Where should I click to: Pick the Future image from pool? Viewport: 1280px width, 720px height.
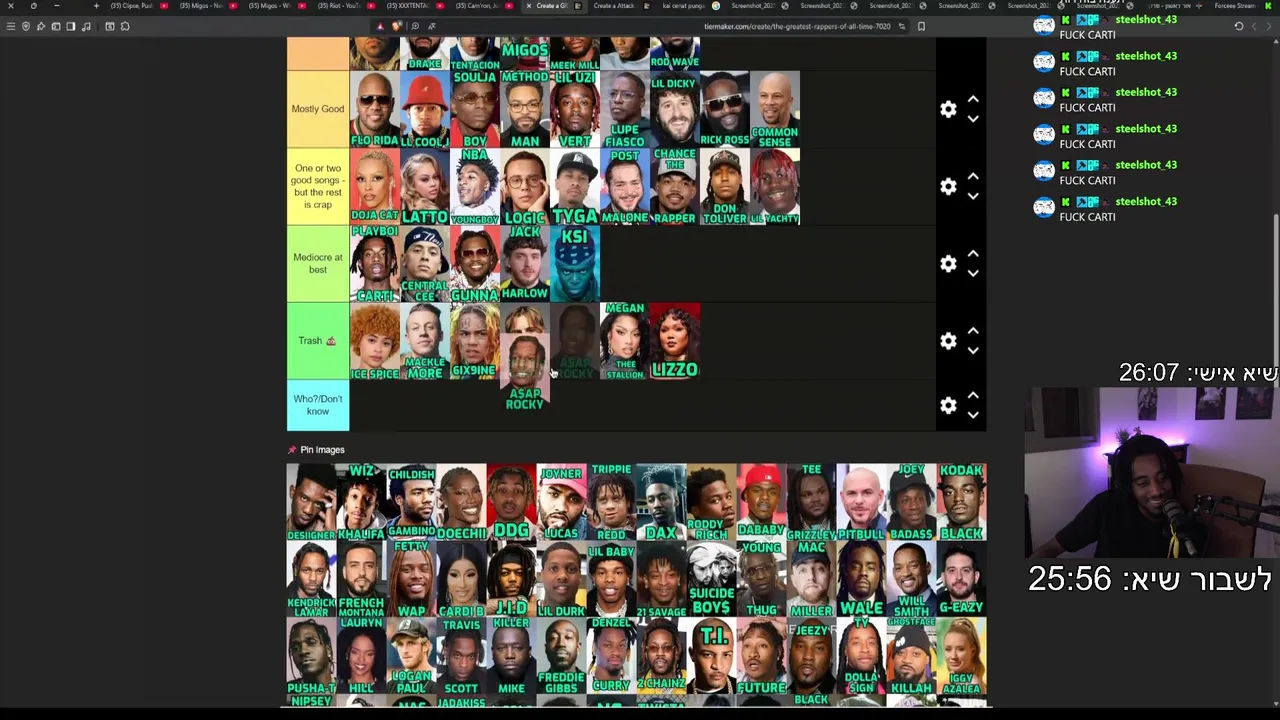(761, 657)
